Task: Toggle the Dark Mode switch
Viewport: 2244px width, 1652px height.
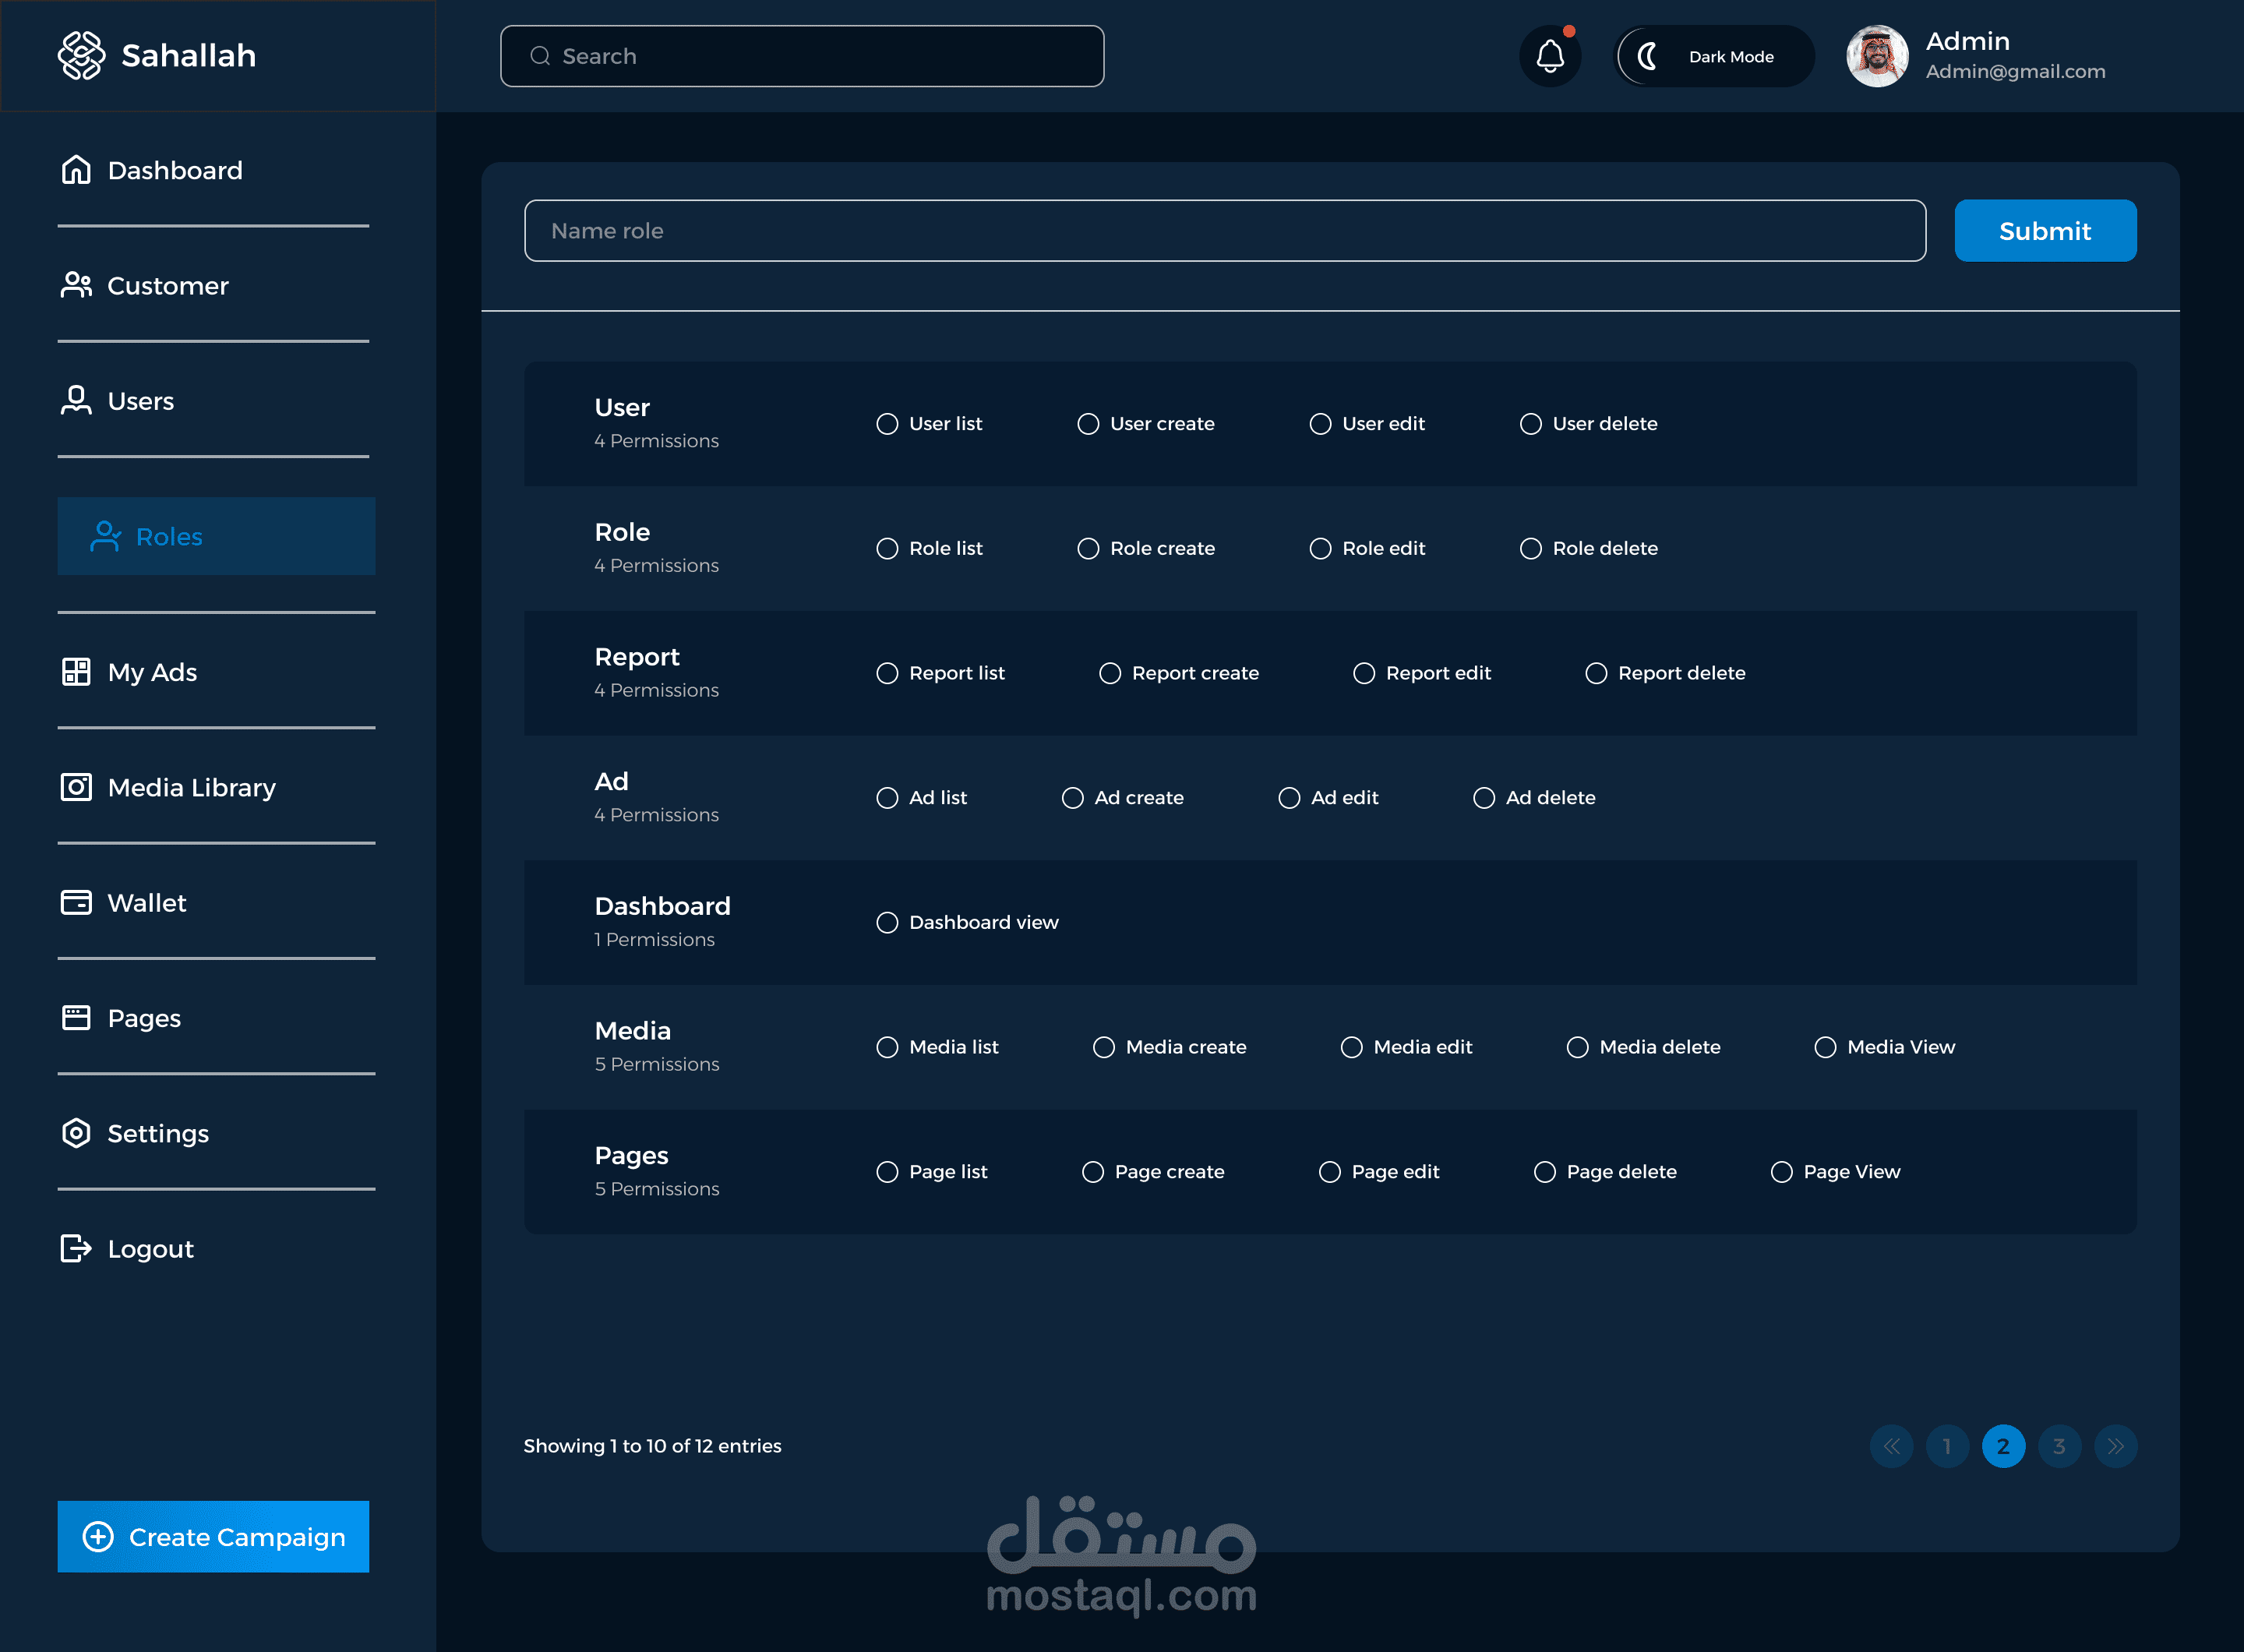Action: point(1713,56)
